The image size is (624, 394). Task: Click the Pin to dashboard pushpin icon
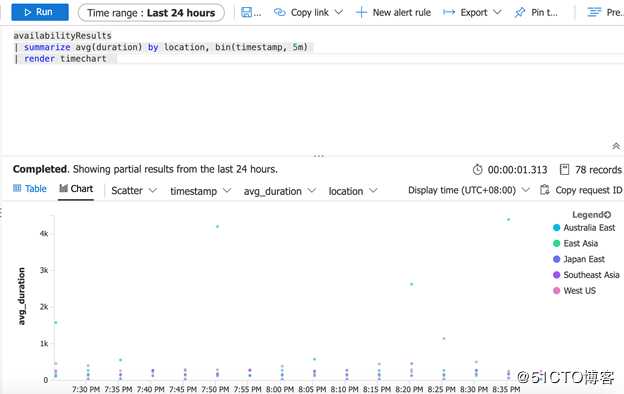tap(519, 13)
